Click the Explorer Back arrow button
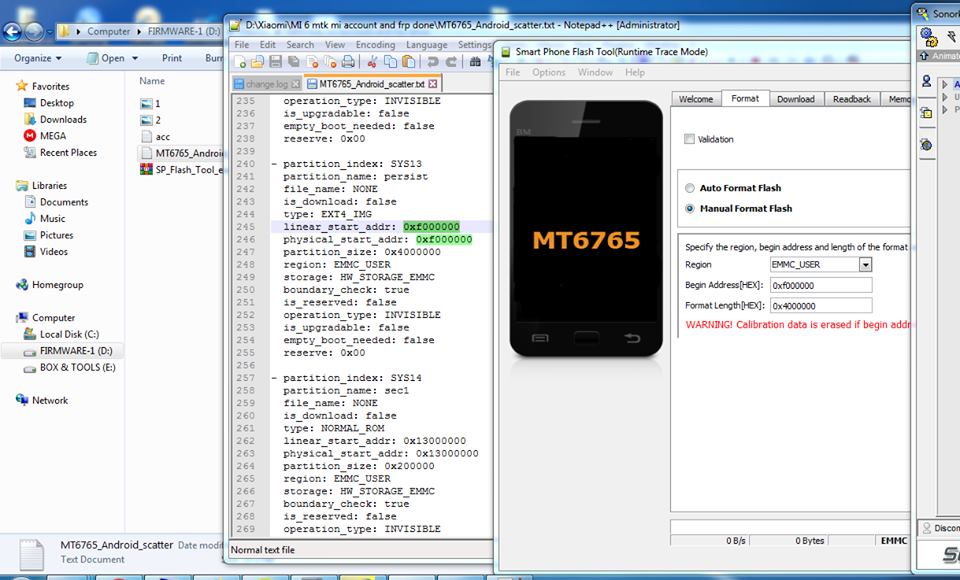The width and height of the screenshot is (960, 580). tap(12, 31)
